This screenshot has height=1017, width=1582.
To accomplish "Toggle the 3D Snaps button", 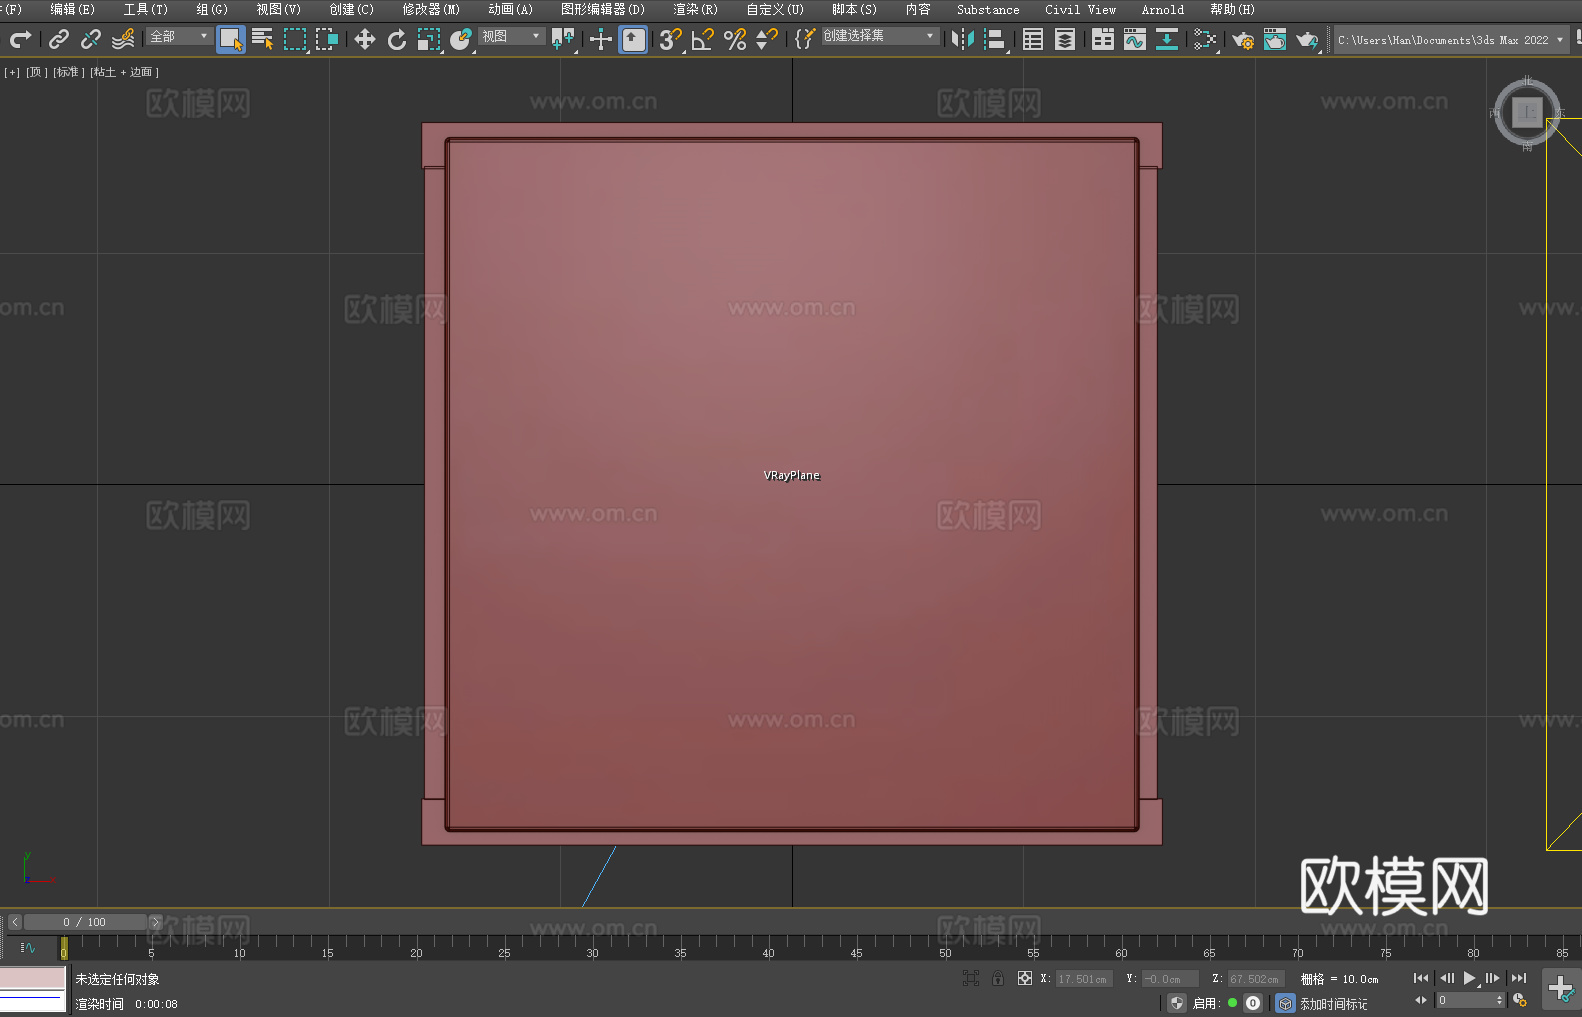I will click(x=670, y=39).
